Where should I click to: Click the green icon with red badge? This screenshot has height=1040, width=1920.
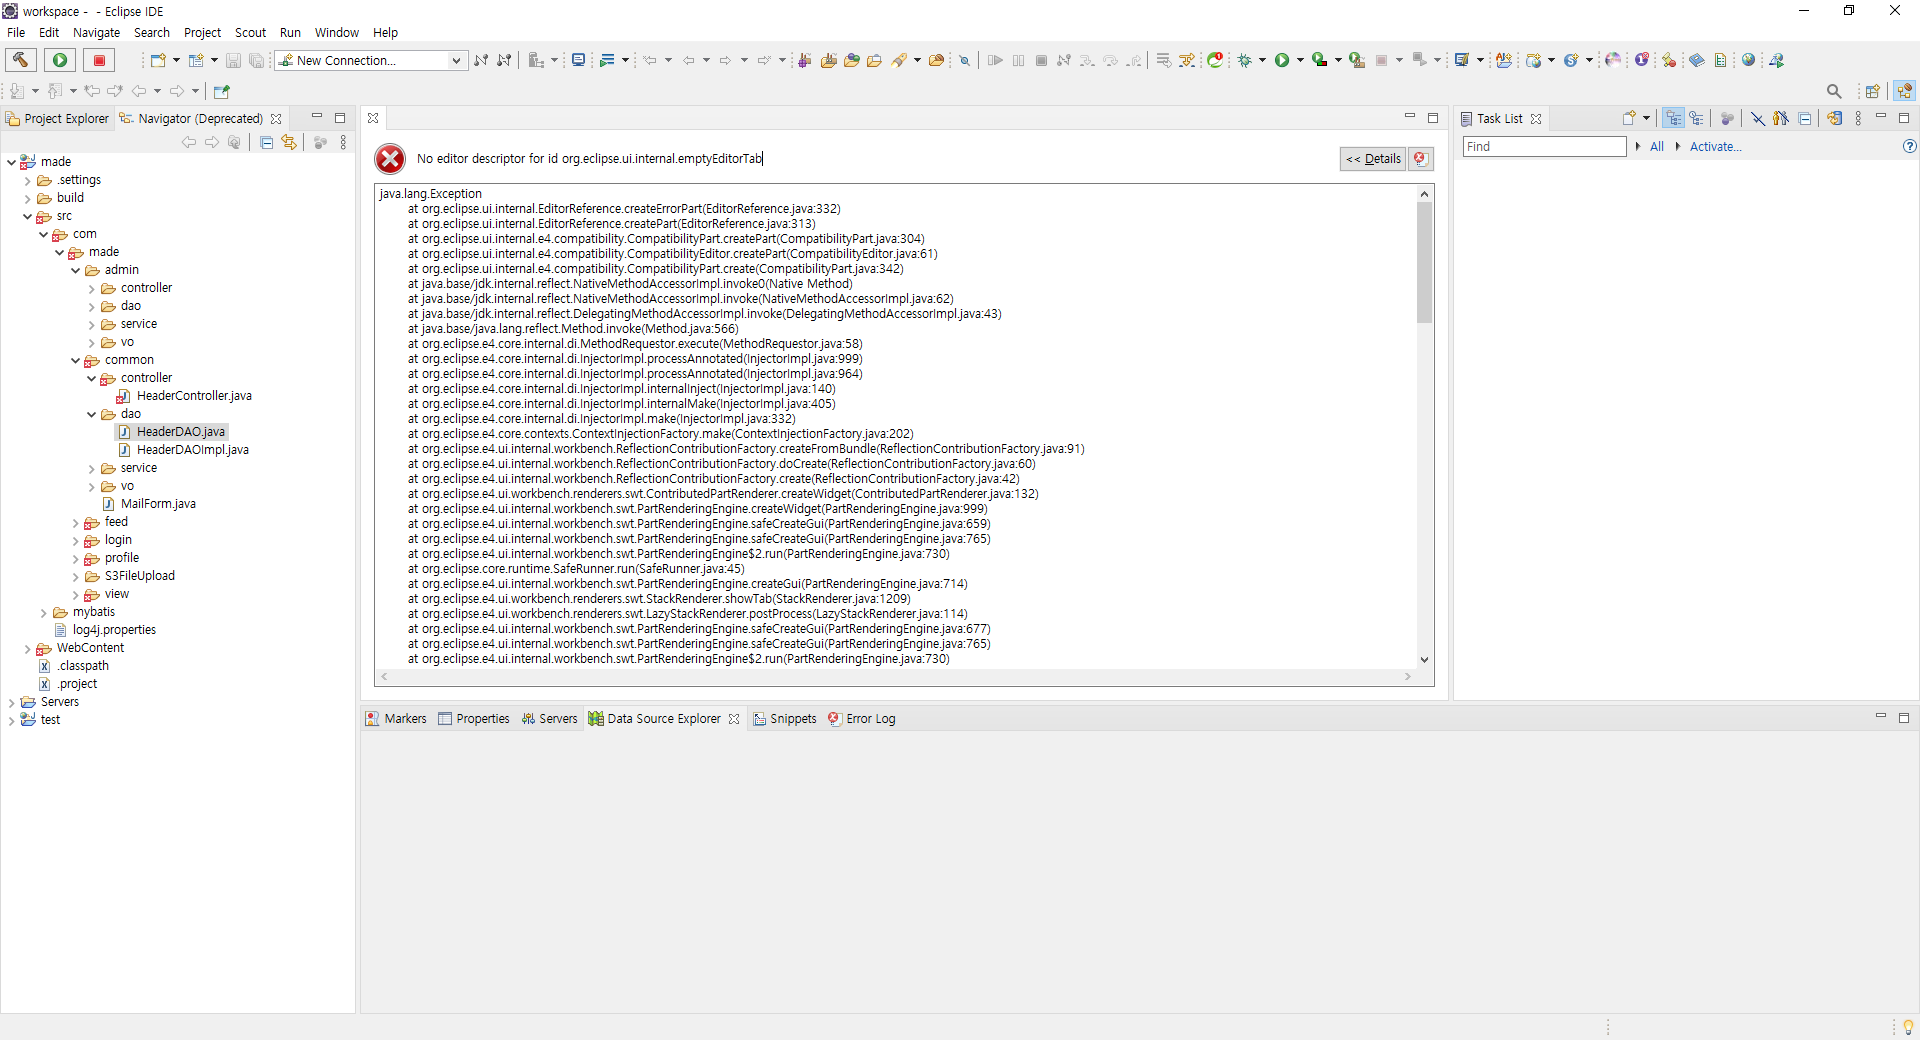pyautogui.click(x=1215, y=60)
